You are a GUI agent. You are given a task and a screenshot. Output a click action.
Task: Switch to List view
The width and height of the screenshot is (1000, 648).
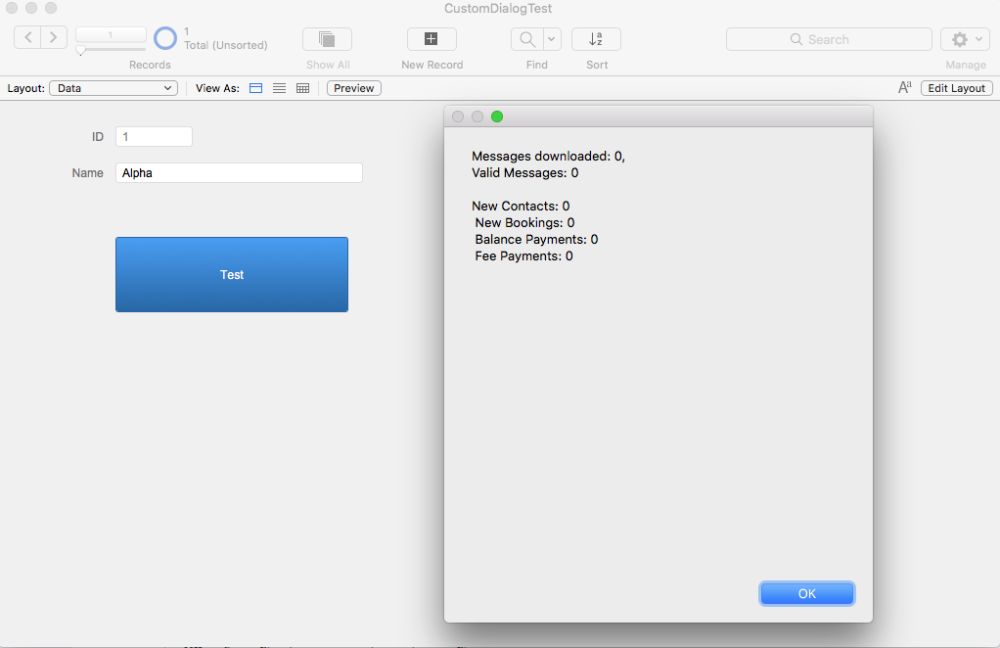(279, 88)
